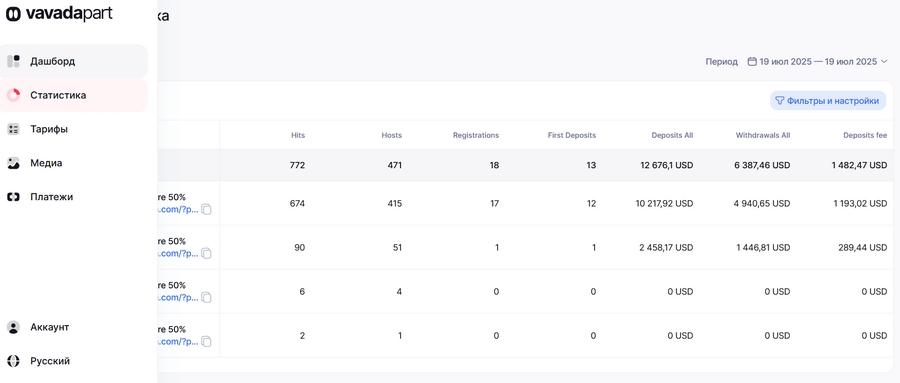Select the total hits value 772
This screenshot has height=383, width=900.
point(297,165)
